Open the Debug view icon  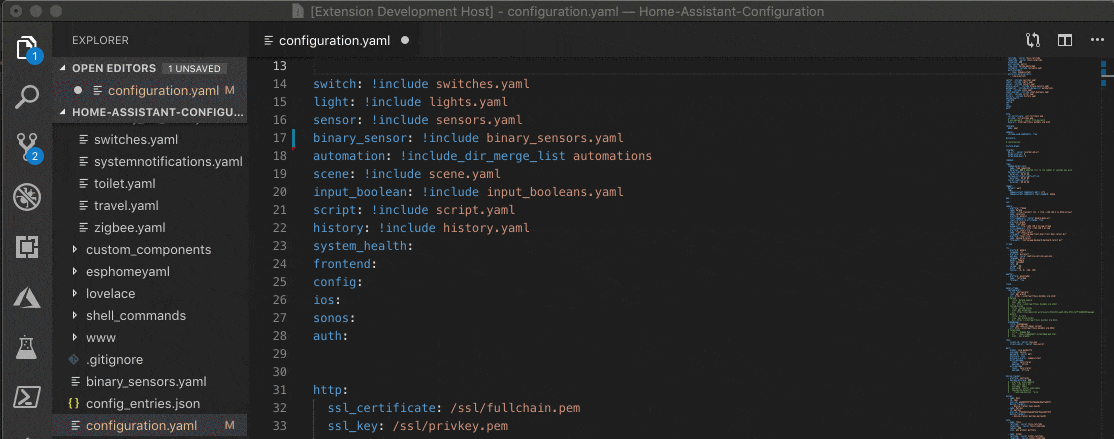[26, 197]
